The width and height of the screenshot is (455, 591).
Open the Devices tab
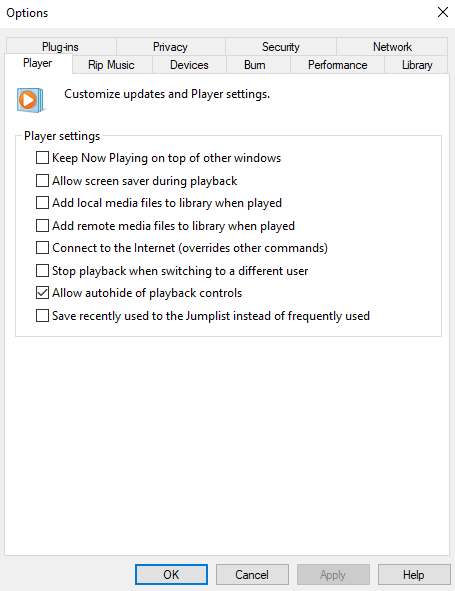189,65
